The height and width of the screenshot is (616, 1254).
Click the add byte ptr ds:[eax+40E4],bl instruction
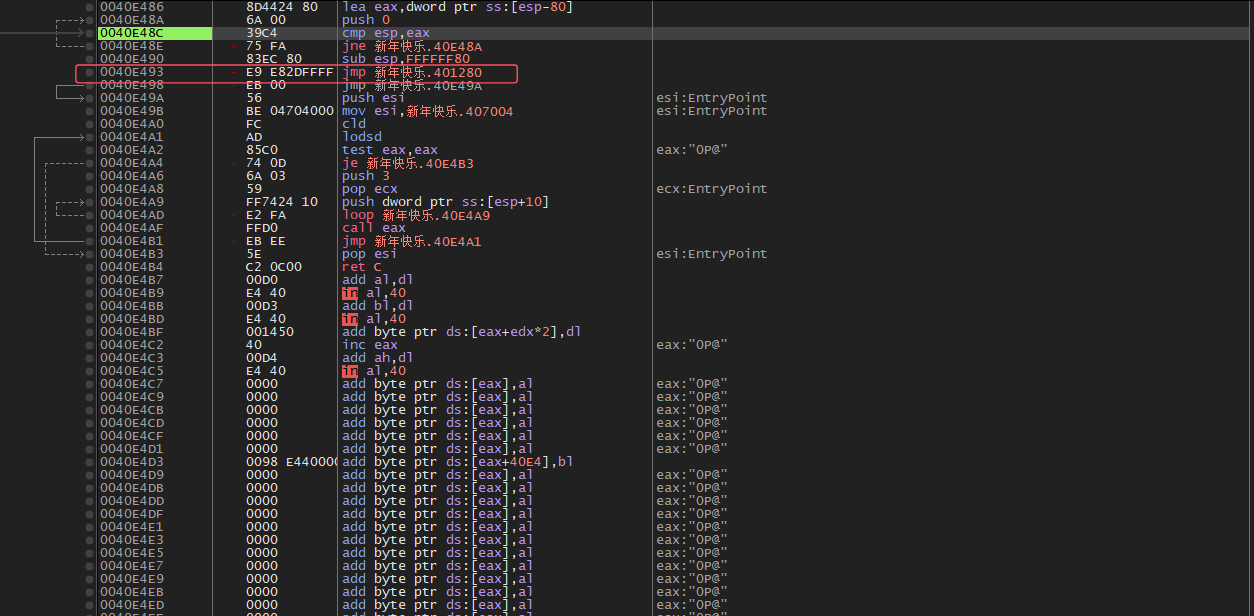tap(458, 462)
